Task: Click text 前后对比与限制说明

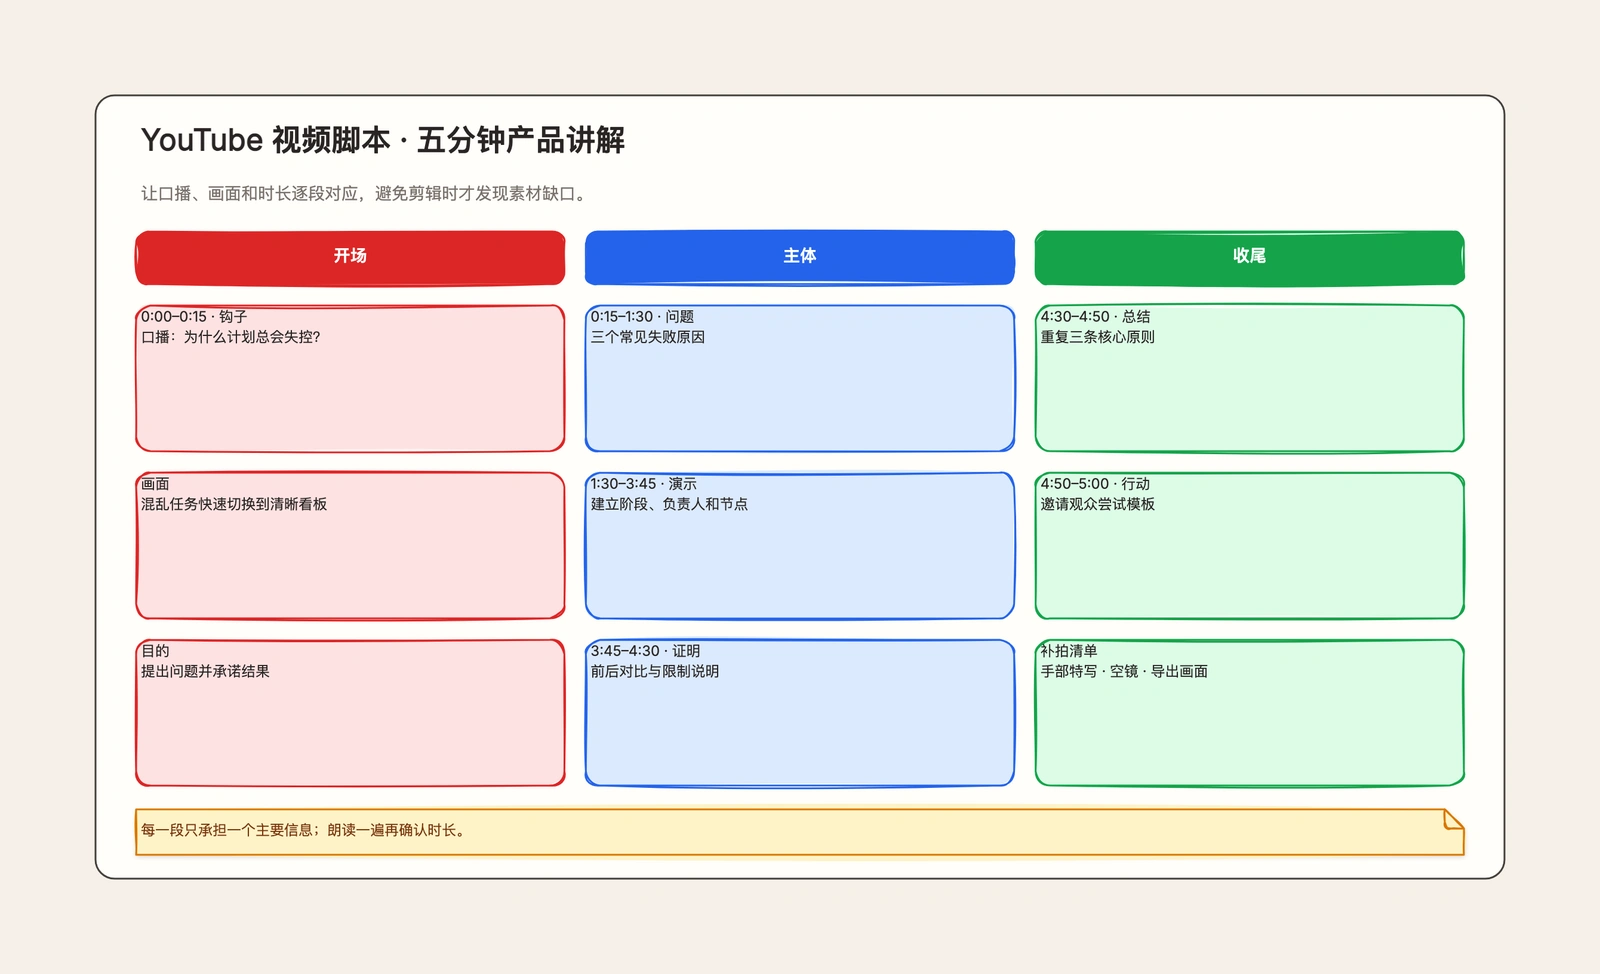Action: 655,671
